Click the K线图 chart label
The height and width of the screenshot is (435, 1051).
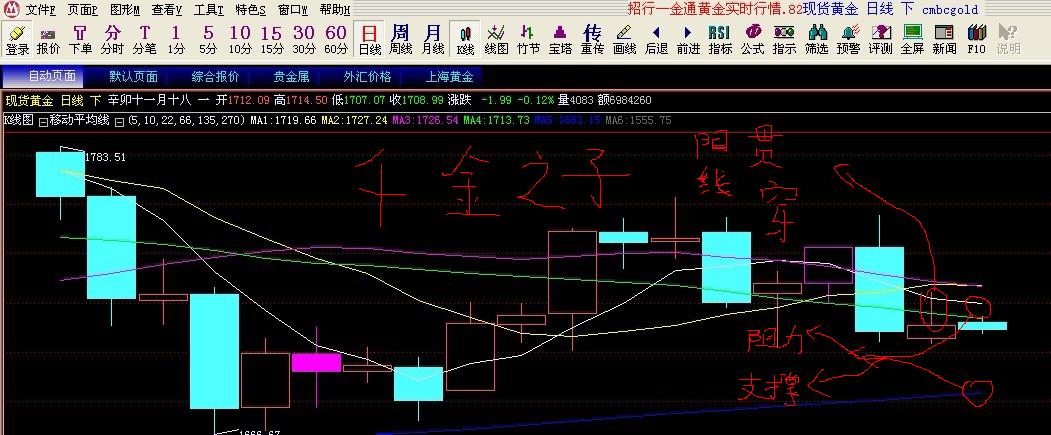[19, 121]
